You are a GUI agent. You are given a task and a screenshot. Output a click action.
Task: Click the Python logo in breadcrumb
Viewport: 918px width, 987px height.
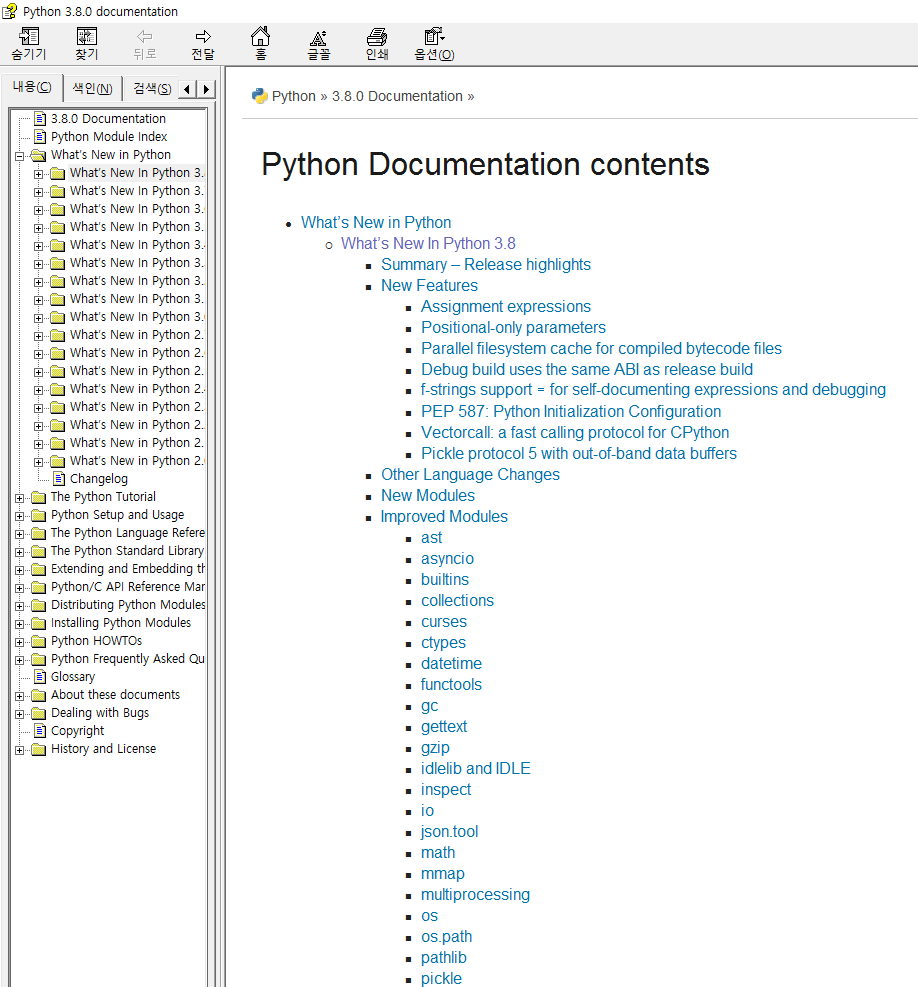coord(259,96)
